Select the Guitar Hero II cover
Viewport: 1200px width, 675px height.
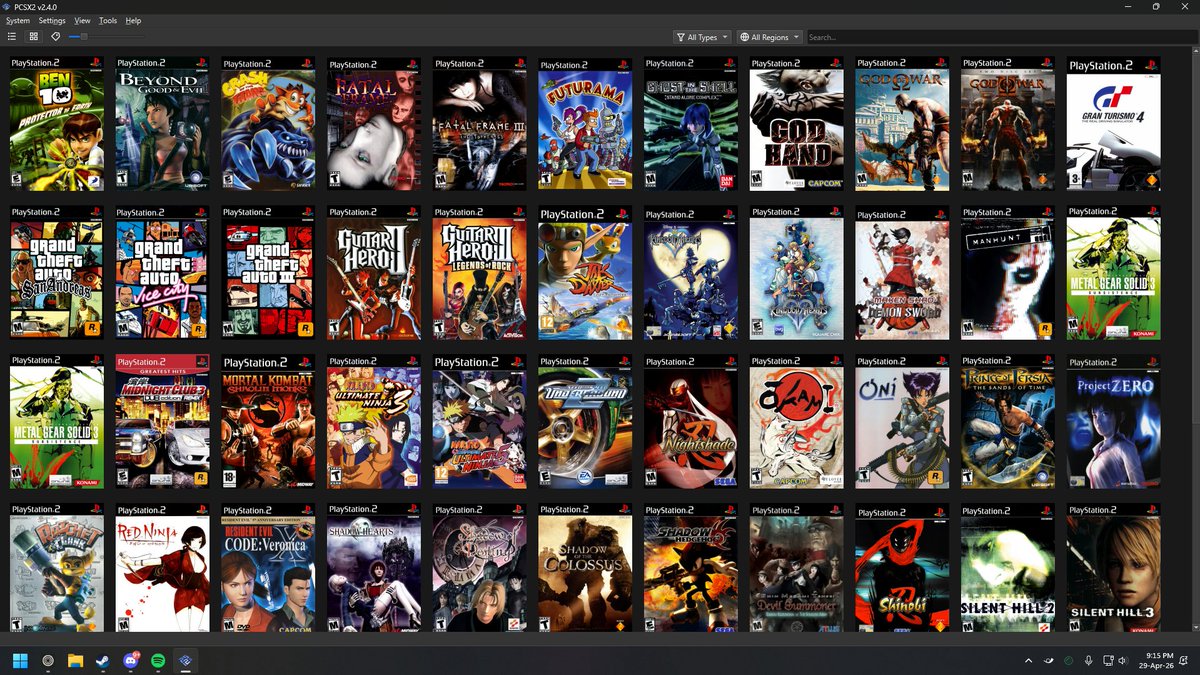pos(374,273)
